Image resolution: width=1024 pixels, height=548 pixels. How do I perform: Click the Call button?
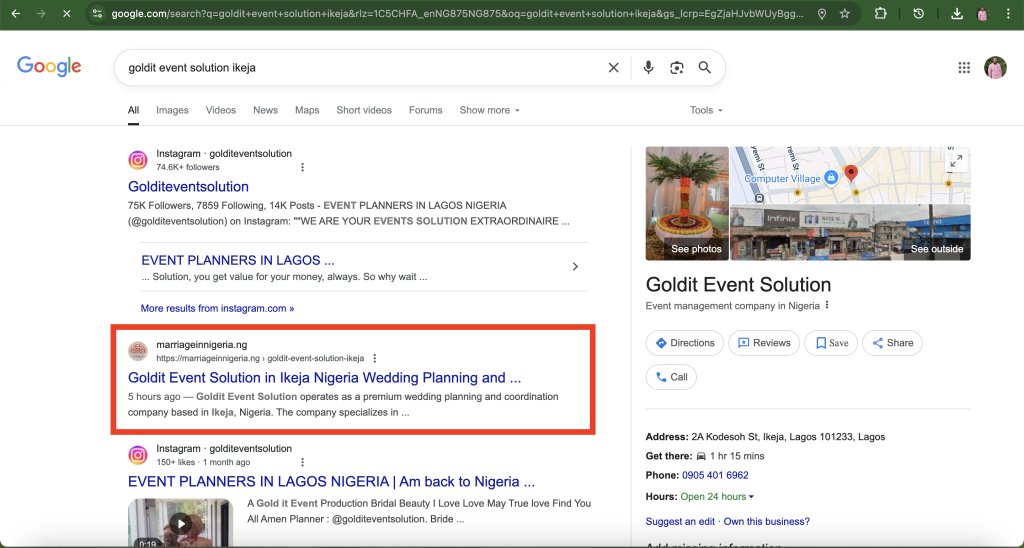[x=671, y=377]
